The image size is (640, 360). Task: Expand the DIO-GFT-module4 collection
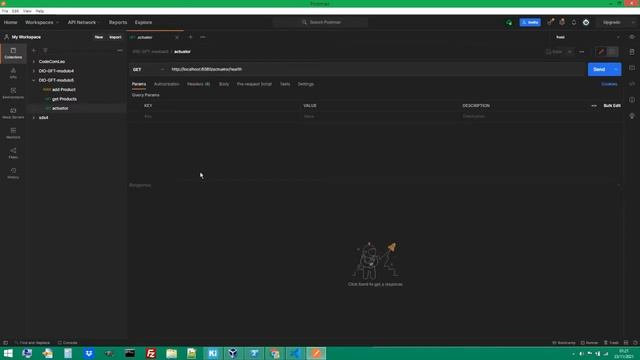34,71
